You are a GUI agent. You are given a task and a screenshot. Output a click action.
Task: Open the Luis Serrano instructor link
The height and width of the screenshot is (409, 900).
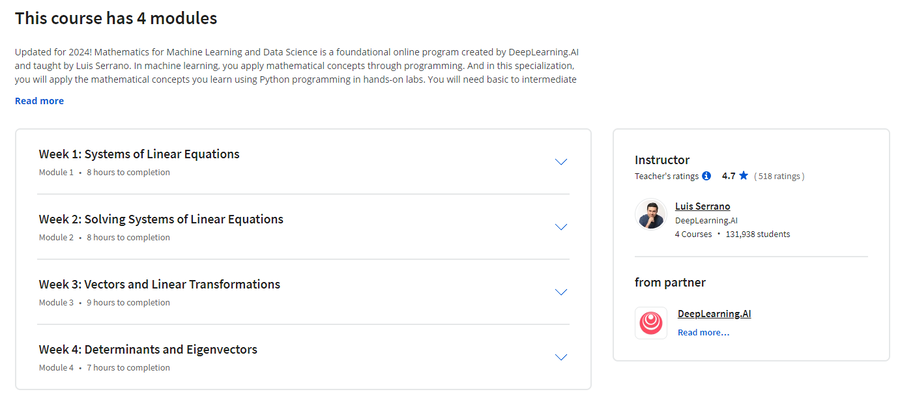[703, 207]
